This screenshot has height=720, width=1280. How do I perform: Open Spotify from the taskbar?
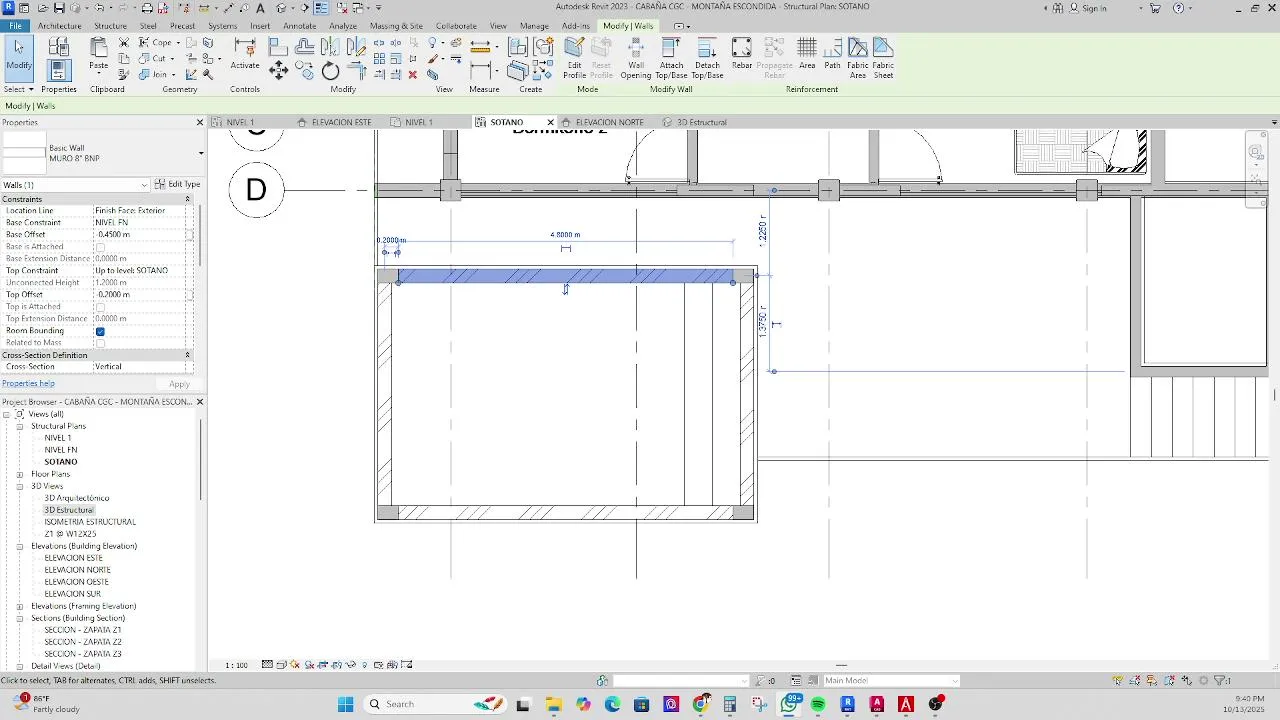pyautogui.click(x=818, y=704)
